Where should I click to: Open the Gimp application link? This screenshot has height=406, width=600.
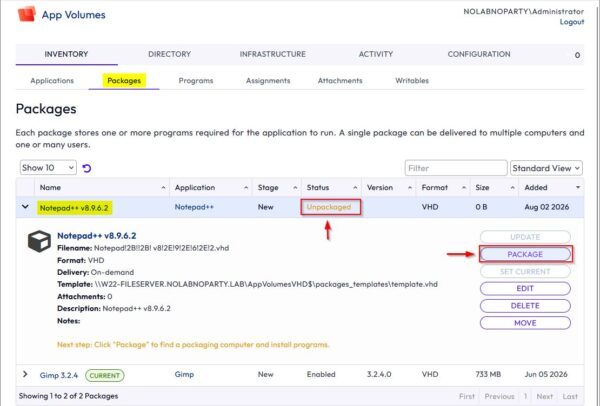(184, 374)
